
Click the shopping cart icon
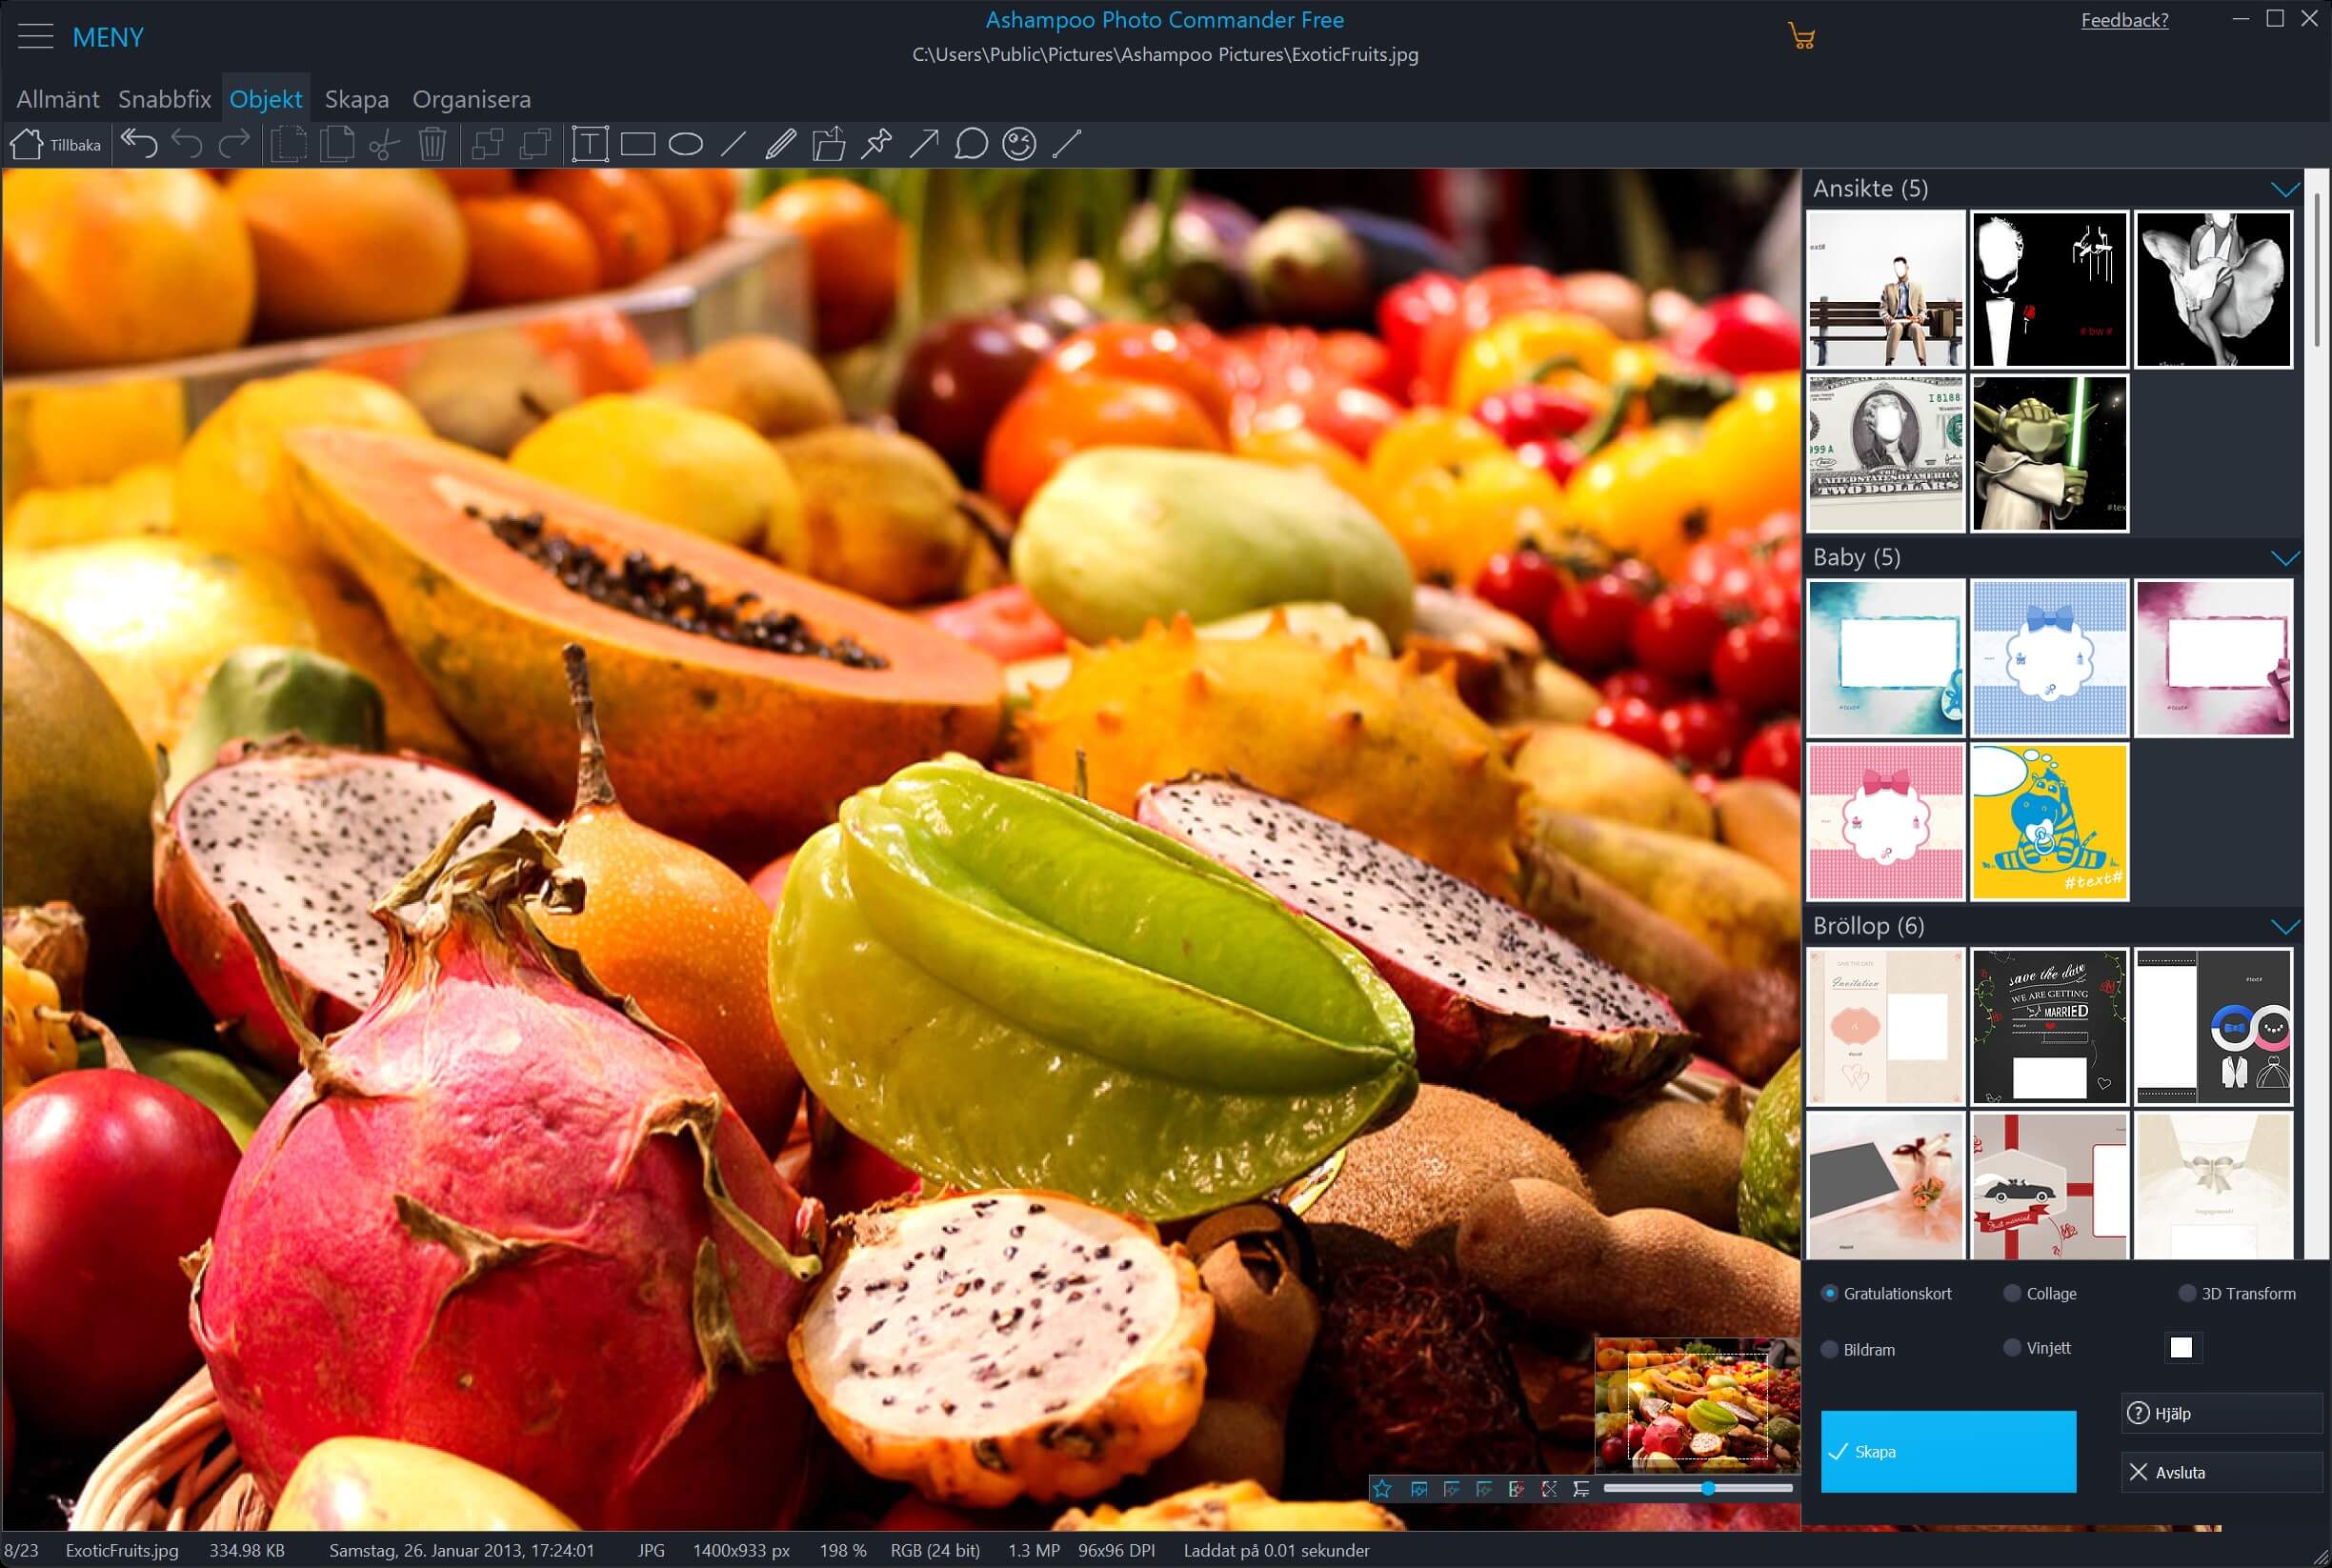click(1801, 37)
